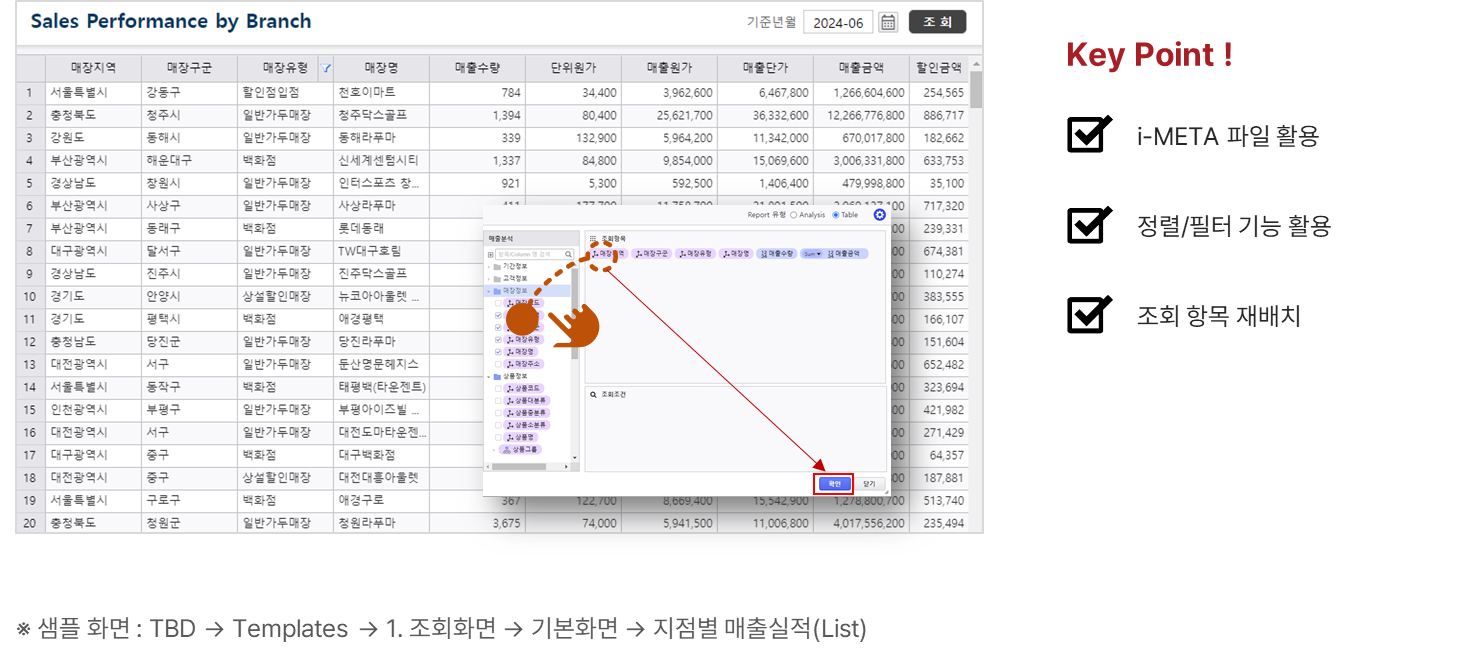Uncheck the 매장명 checkbox
1464x658 pixels.
[x=498, y=352]
